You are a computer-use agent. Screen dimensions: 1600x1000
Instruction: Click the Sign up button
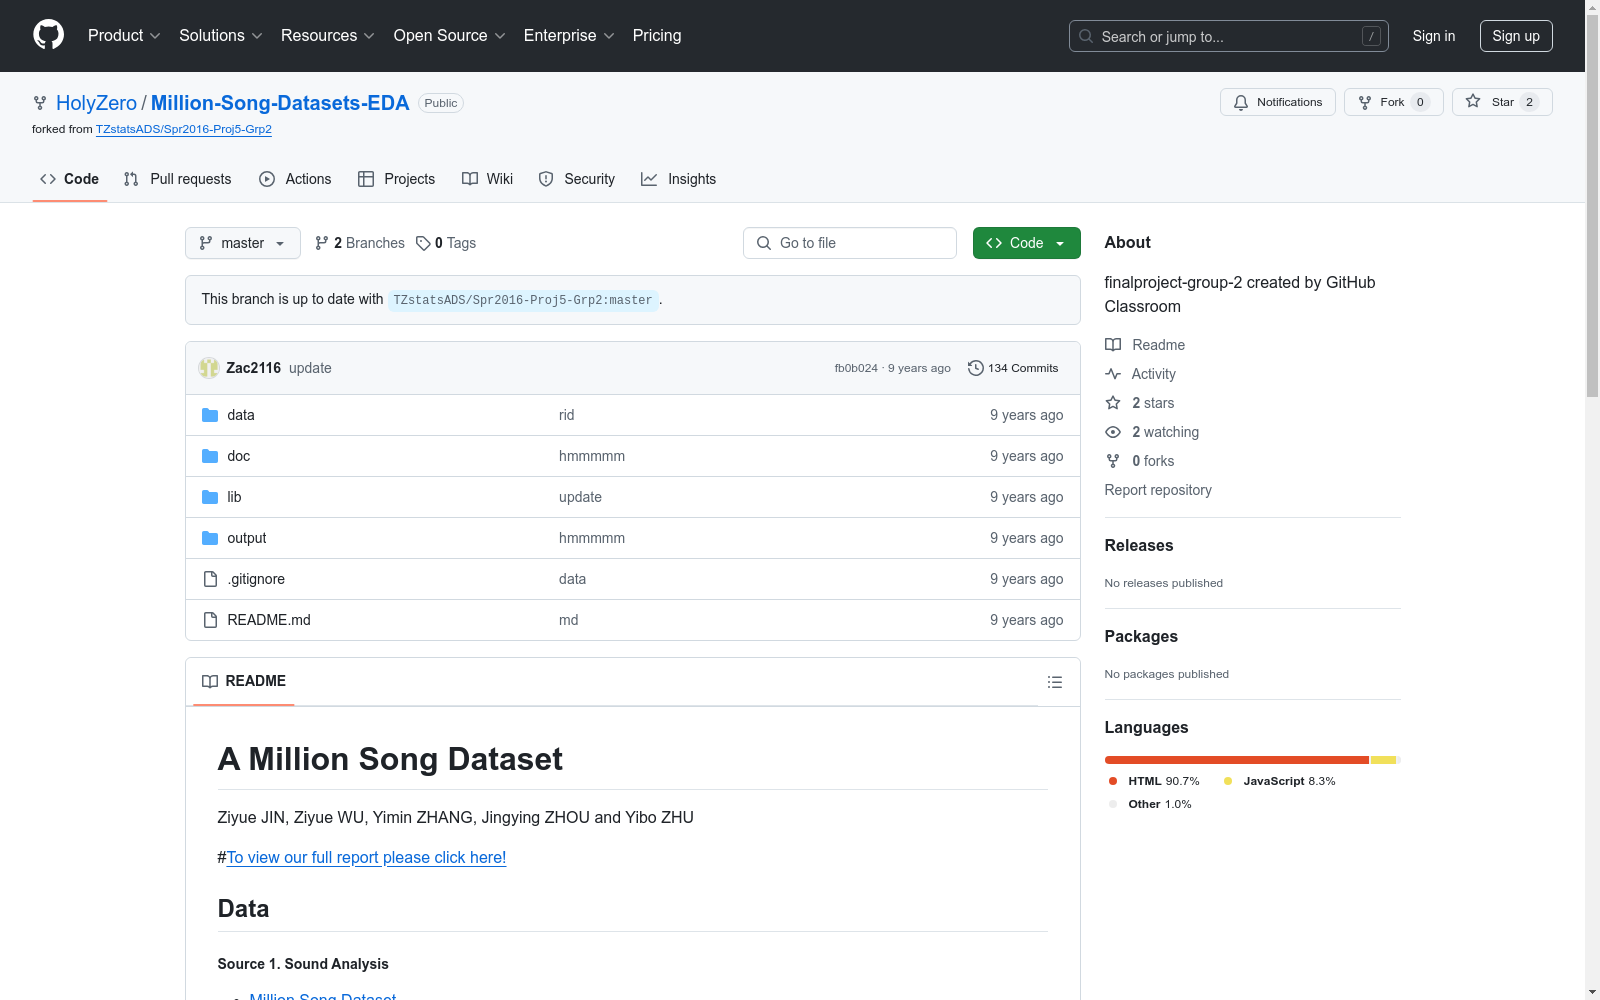pyautogui.click(x=1515, y=36)
